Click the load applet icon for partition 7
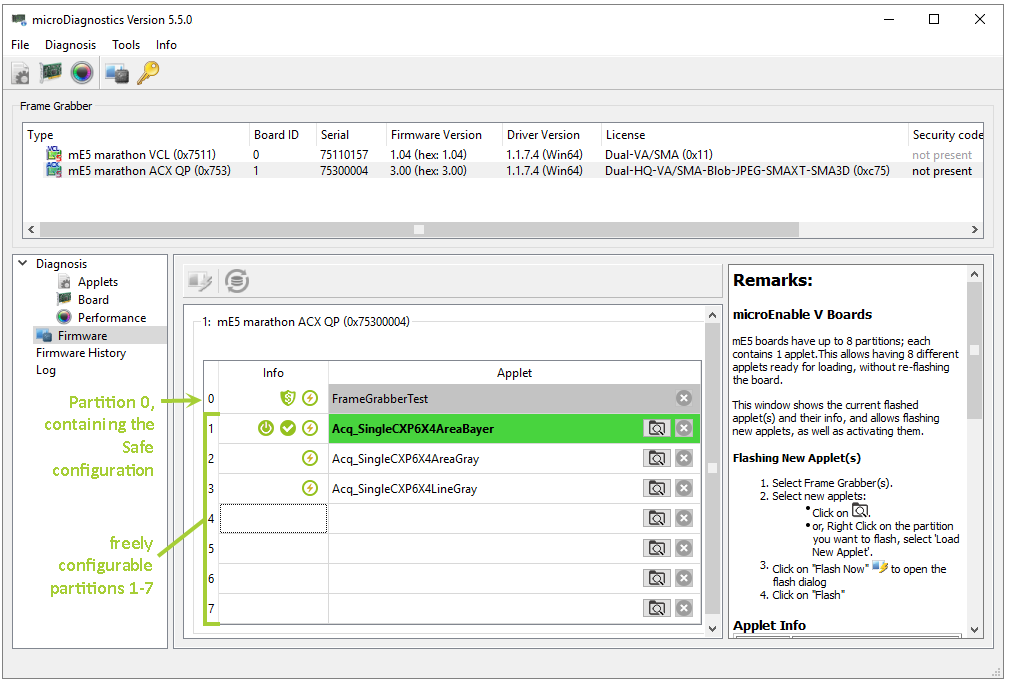 [657, 608]
